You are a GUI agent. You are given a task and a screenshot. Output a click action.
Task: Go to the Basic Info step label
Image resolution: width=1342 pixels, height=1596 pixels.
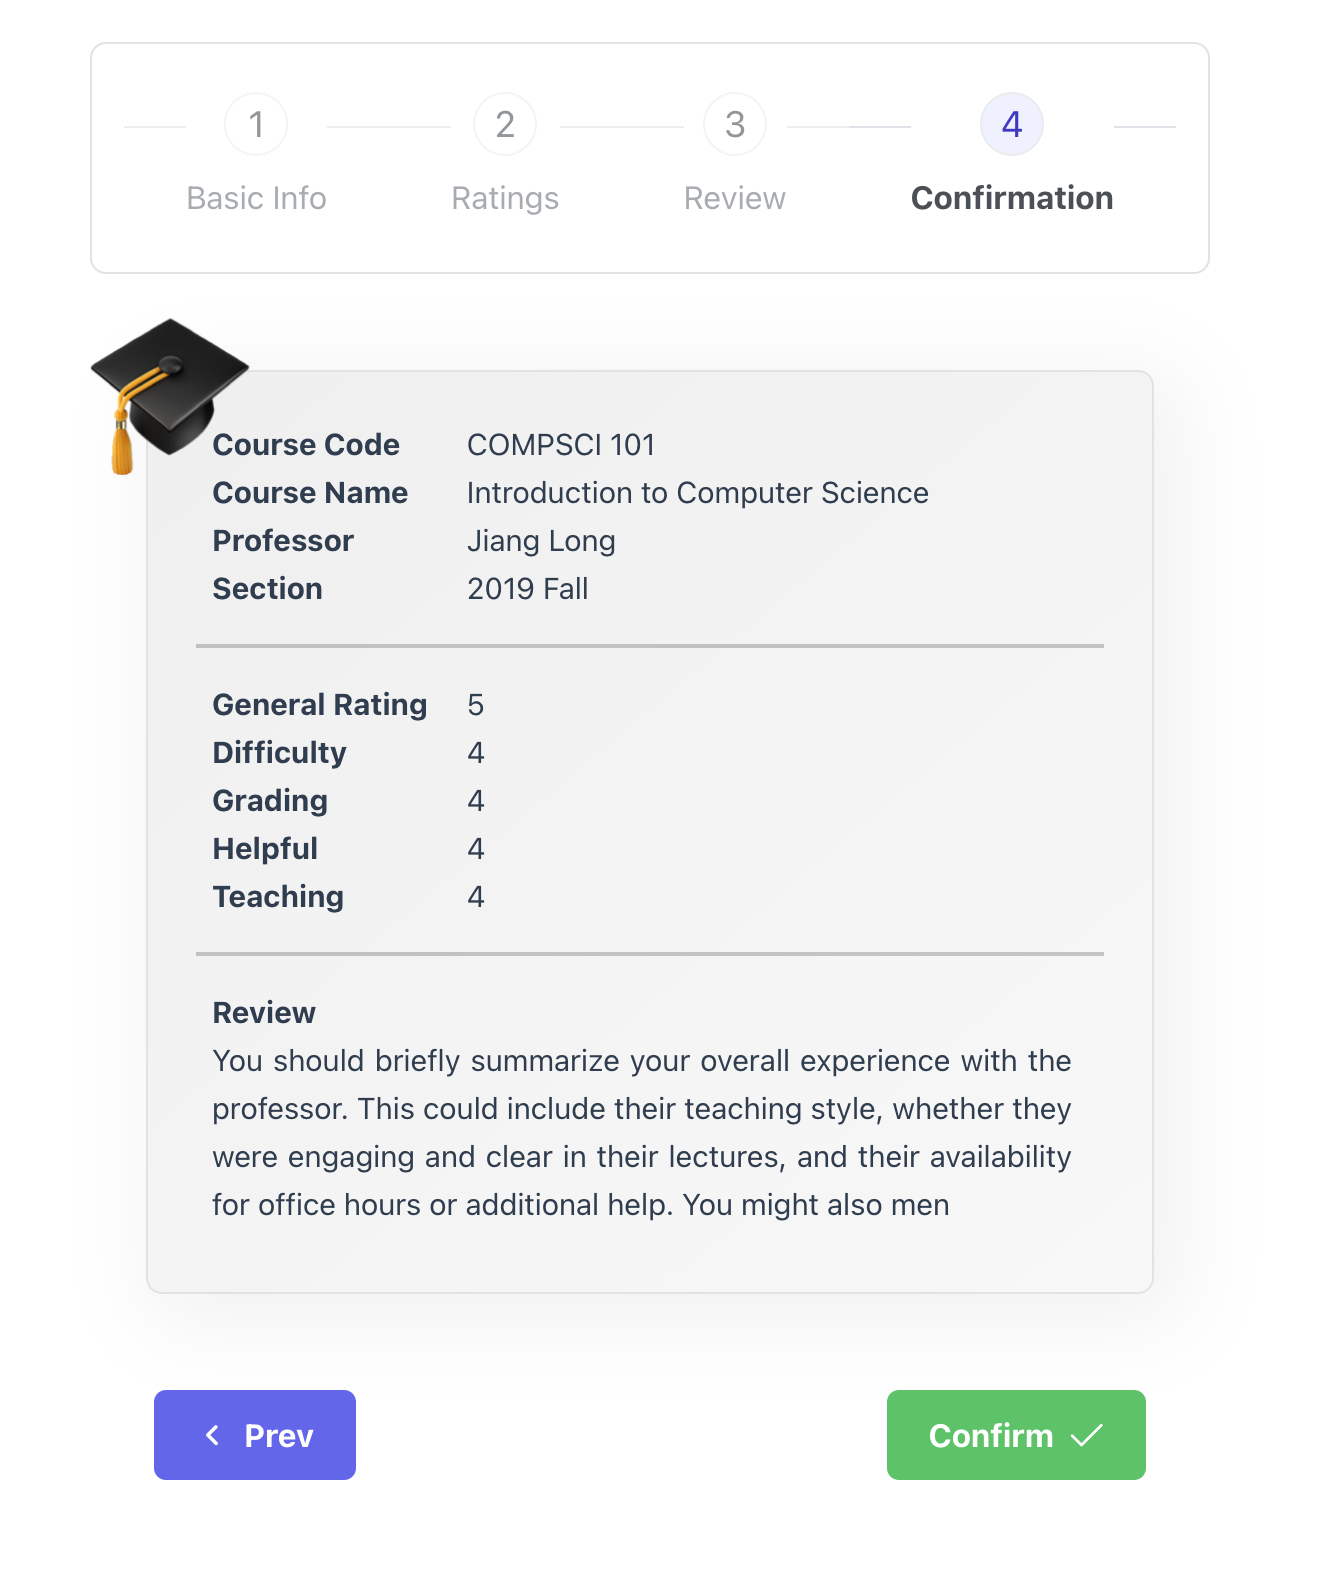click(256, 198)
